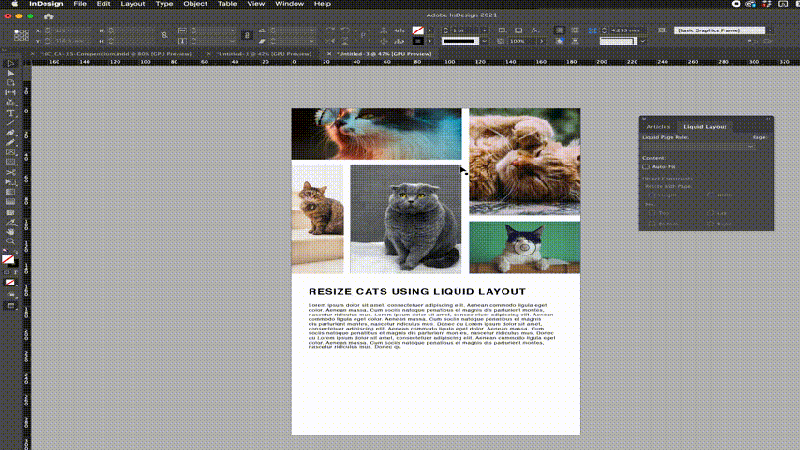Switch to the Untitled-3 @ 47% document tab
Screen dimensions: 800x450
(x=384, y=54)
